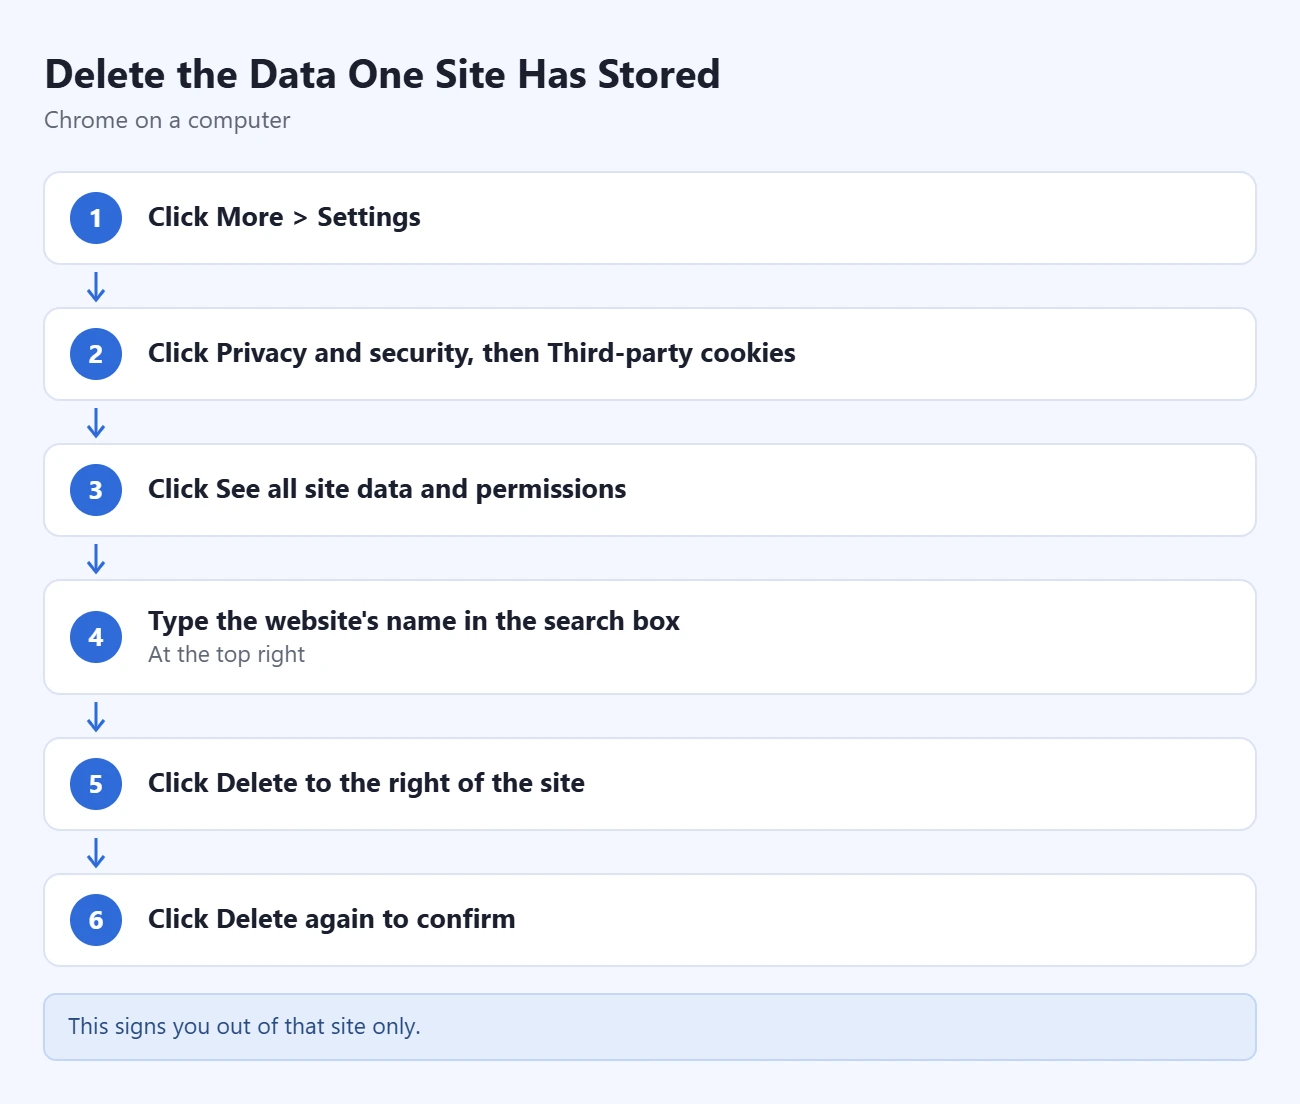The height and width of the screenshot is (1104, 1300).
Task: Click the step 5 number circle
Action: click(x=96, y=784)
